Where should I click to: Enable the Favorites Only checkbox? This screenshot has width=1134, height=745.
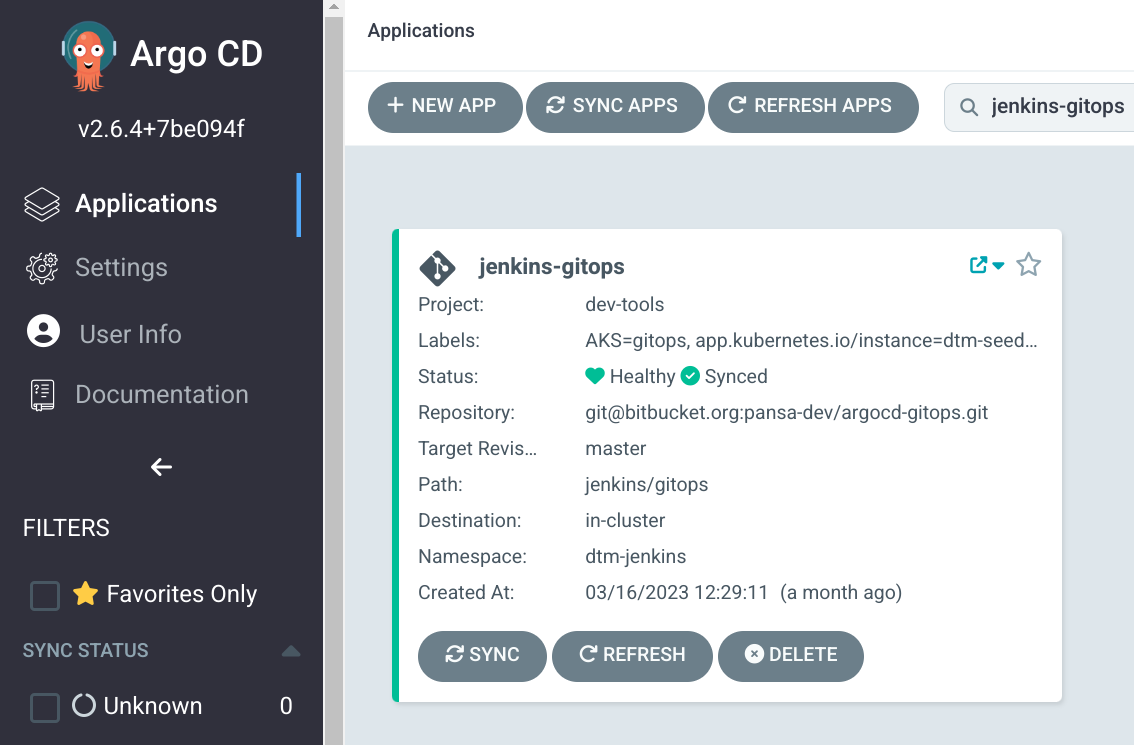point(45,596)
